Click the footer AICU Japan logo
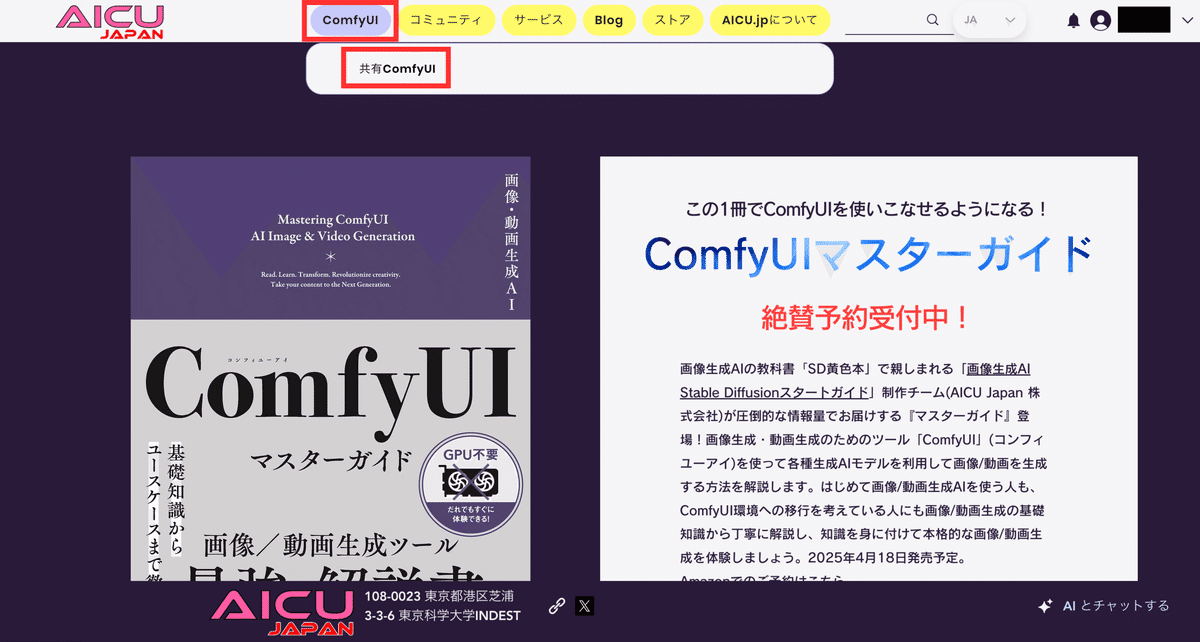 tap(284, 614)
